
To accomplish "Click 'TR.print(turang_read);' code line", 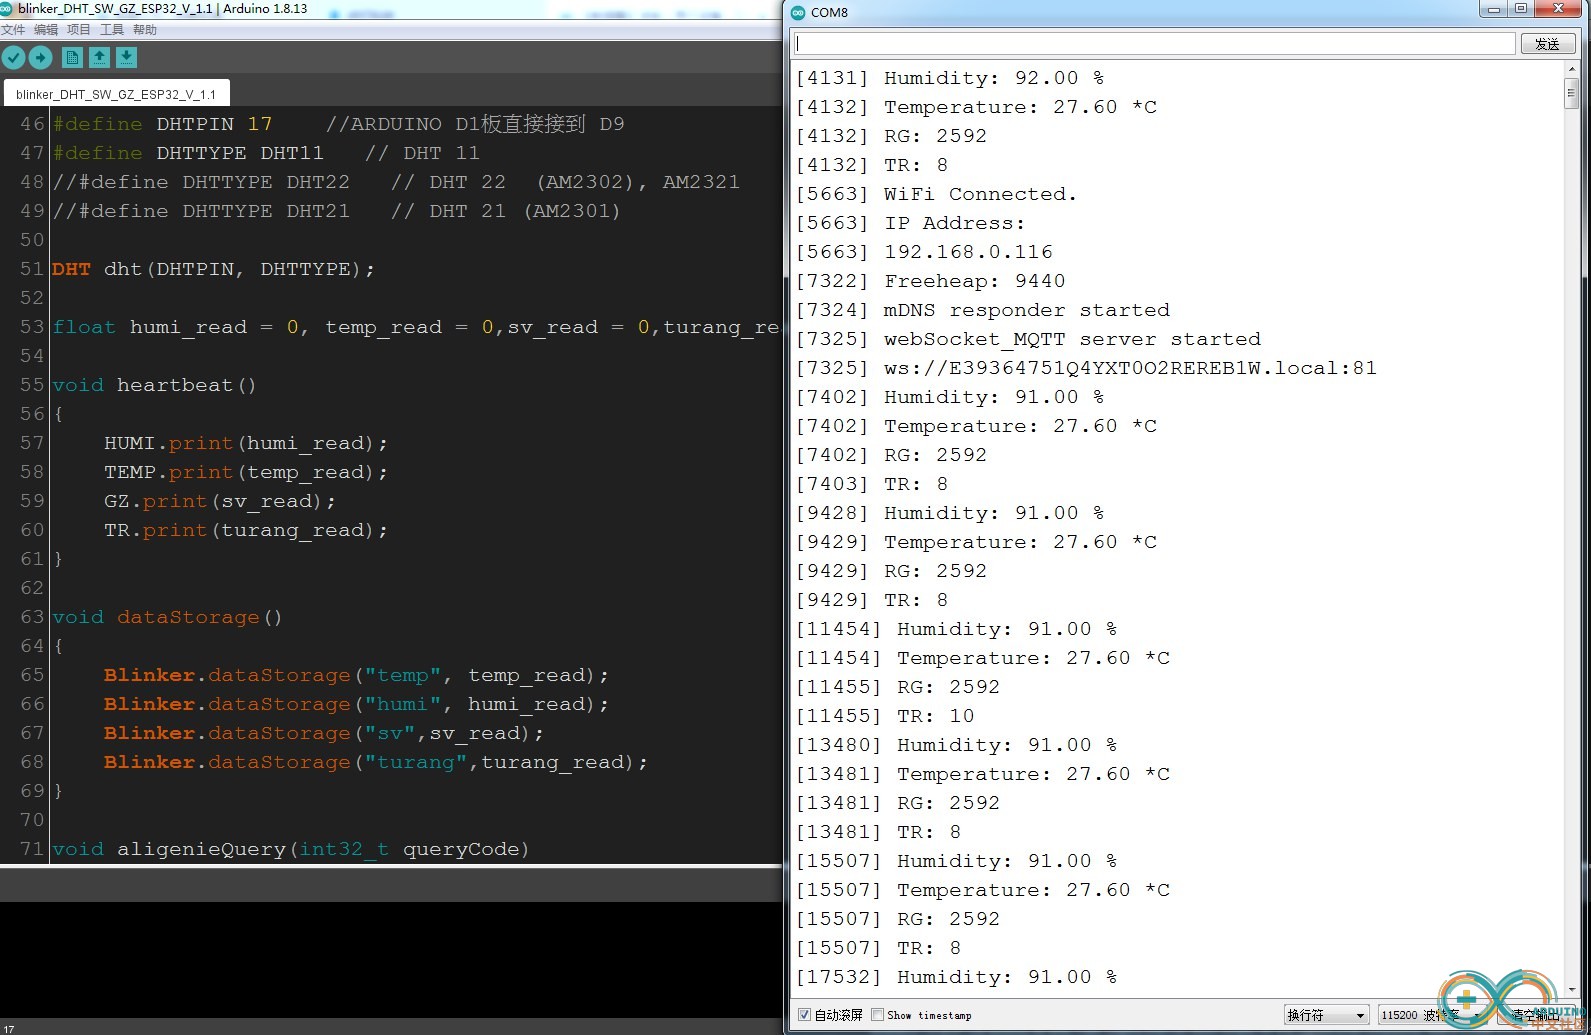I will coord(245,530).
